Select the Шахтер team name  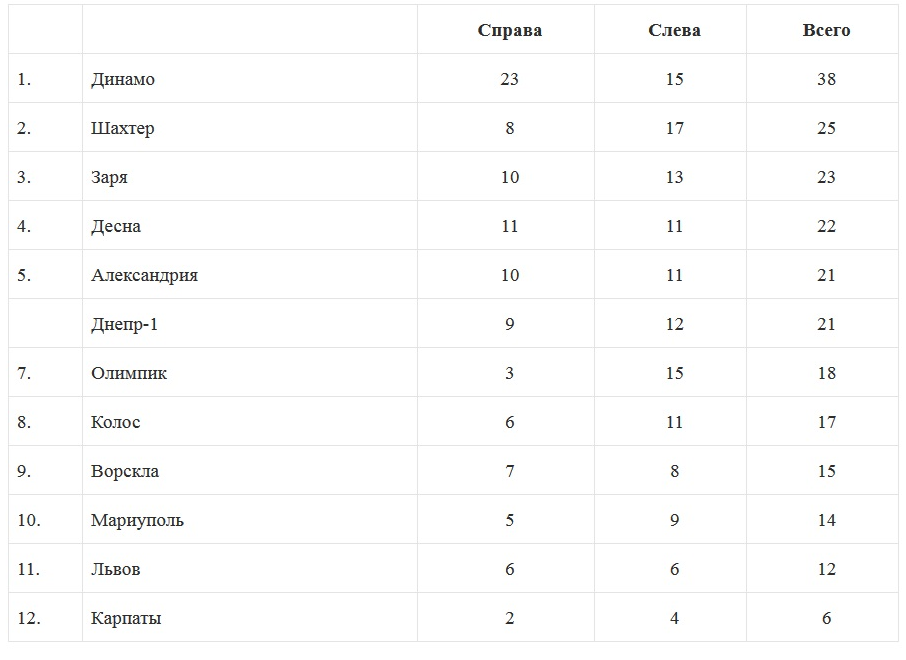(x=122, y=128)
